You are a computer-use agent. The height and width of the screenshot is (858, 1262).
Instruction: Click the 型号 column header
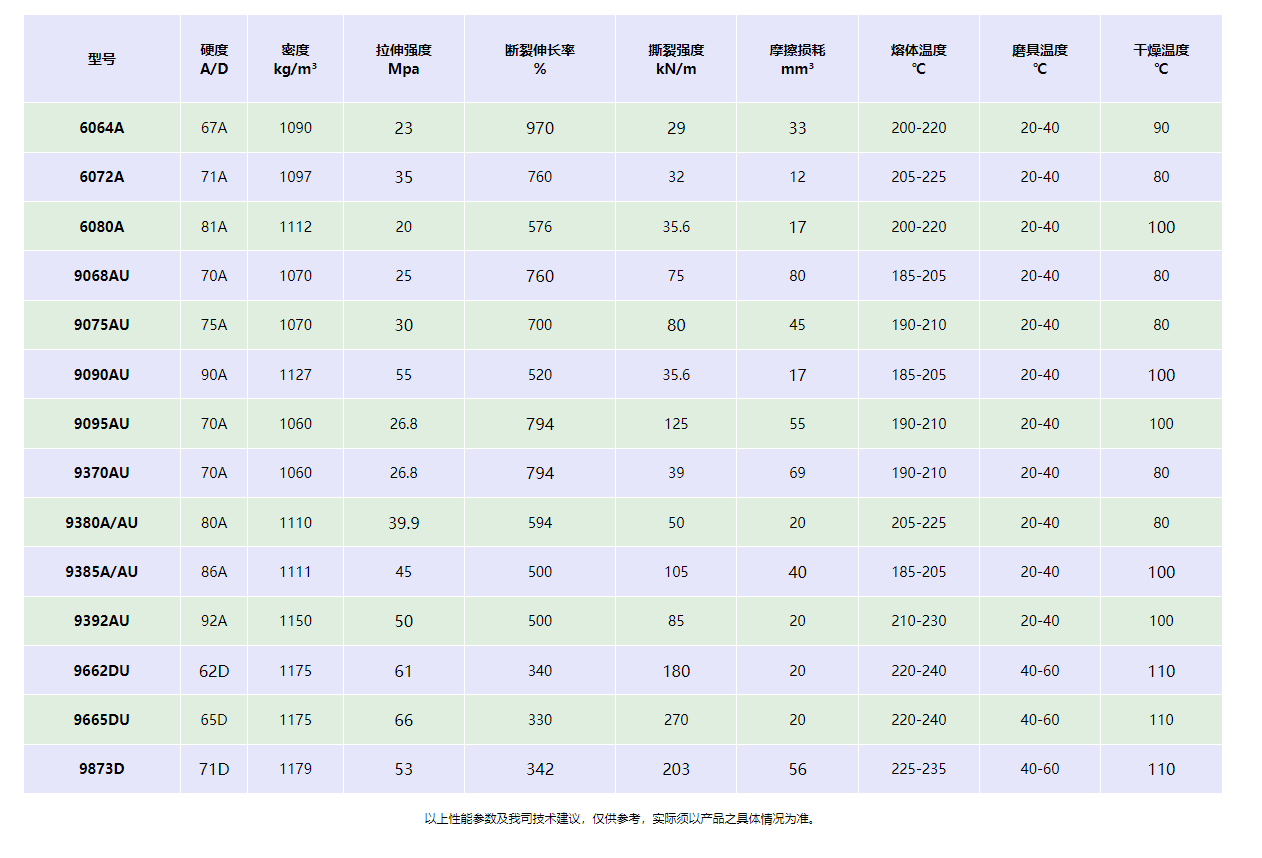coord(101,59)
